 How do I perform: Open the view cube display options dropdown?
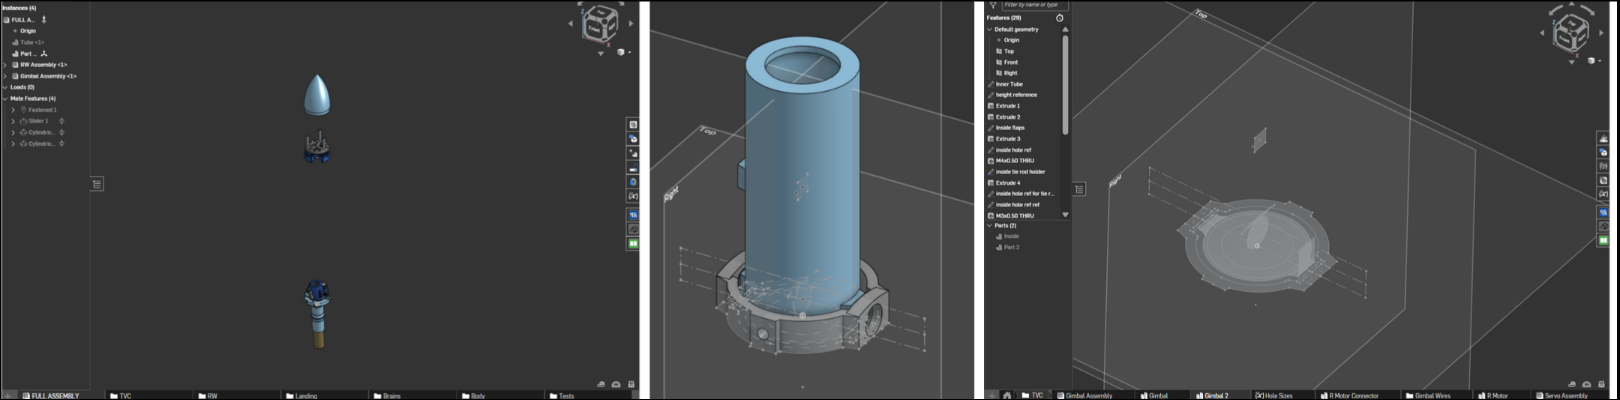click(622, 52)
